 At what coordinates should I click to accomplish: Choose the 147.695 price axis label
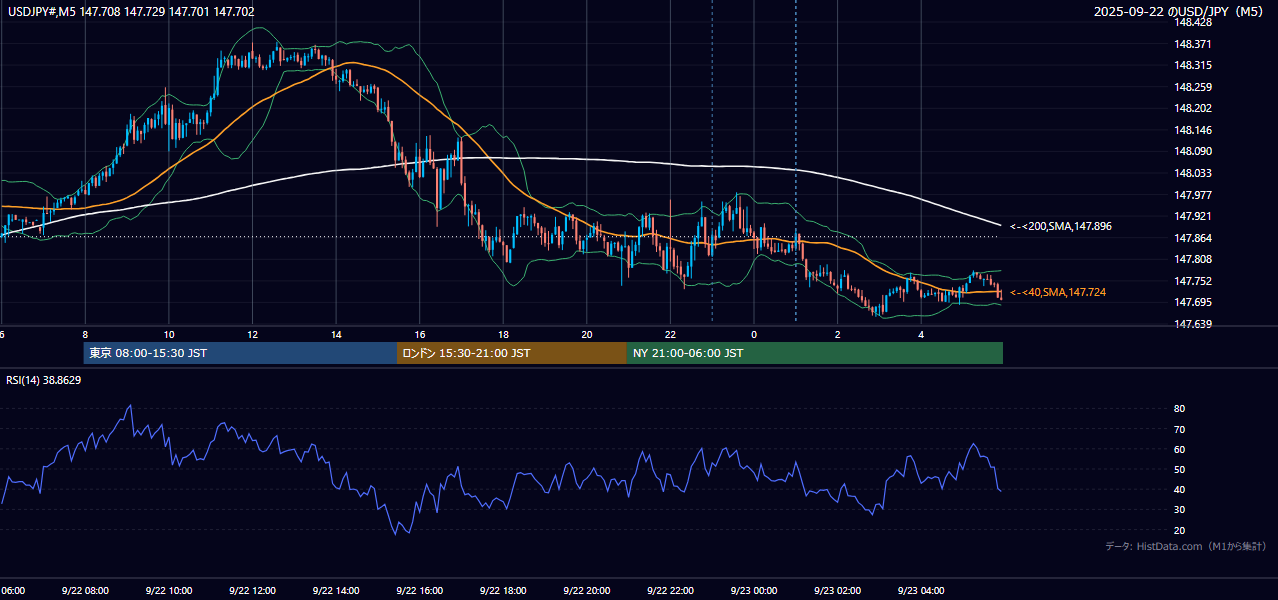[x=1194, y=302]
